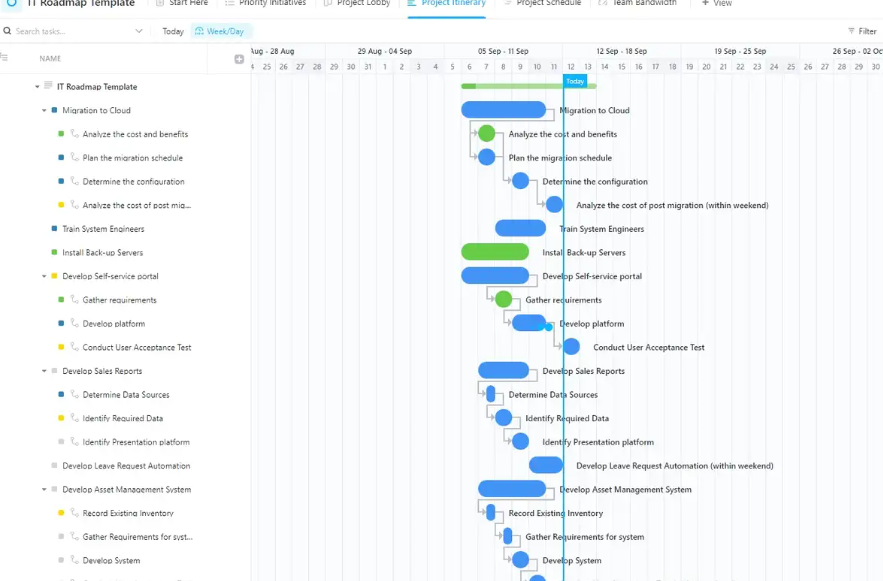883x581 pixels.
Task: Click yellow status square of Record Existing Inventory
Action: click(61, 513)
